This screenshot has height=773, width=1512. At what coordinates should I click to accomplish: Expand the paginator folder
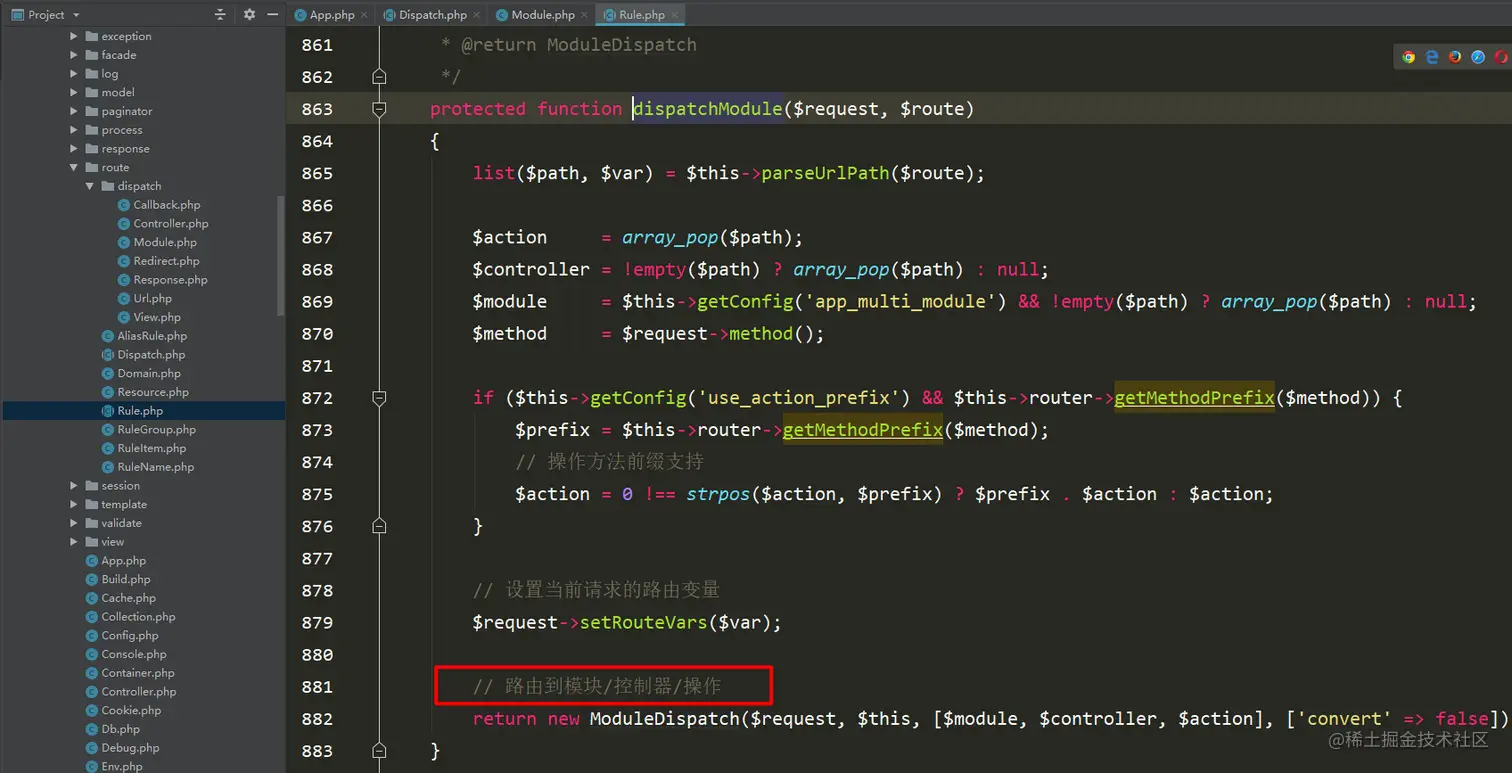(x=74, y=111)
